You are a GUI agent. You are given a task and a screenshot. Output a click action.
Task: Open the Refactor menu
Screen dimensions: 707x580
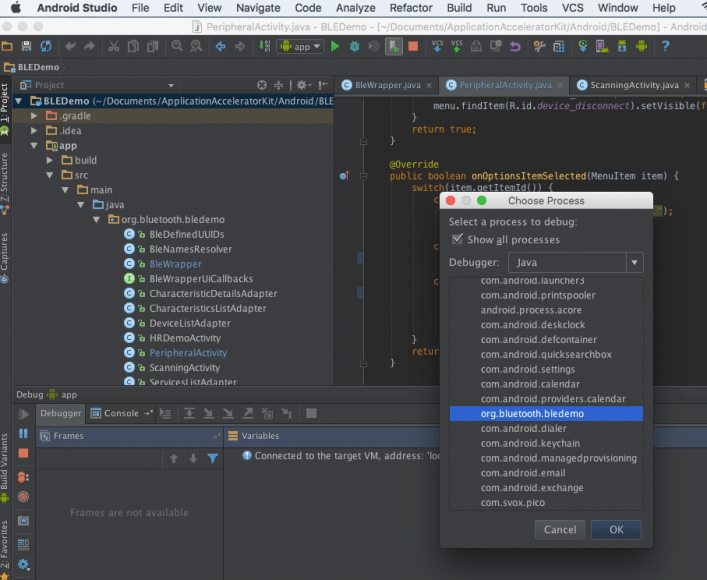click(x=411, y=8)
